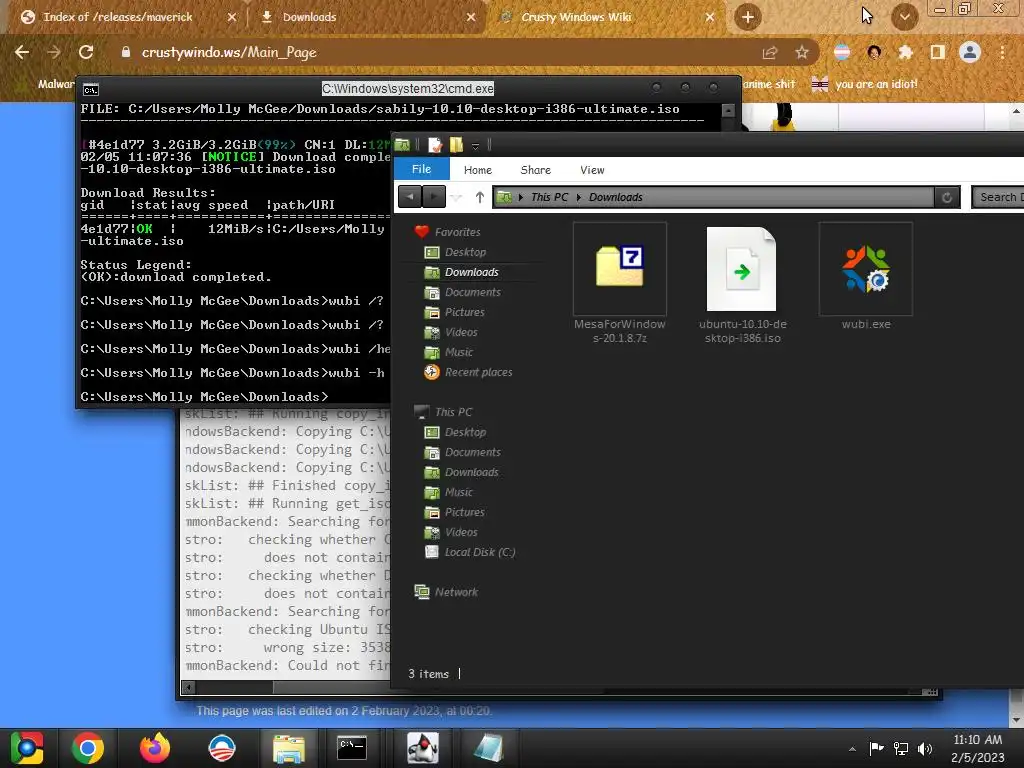Open the Chrome profile avatar
The height and width of the screenshot is (768, 1024).
point(970,52)
